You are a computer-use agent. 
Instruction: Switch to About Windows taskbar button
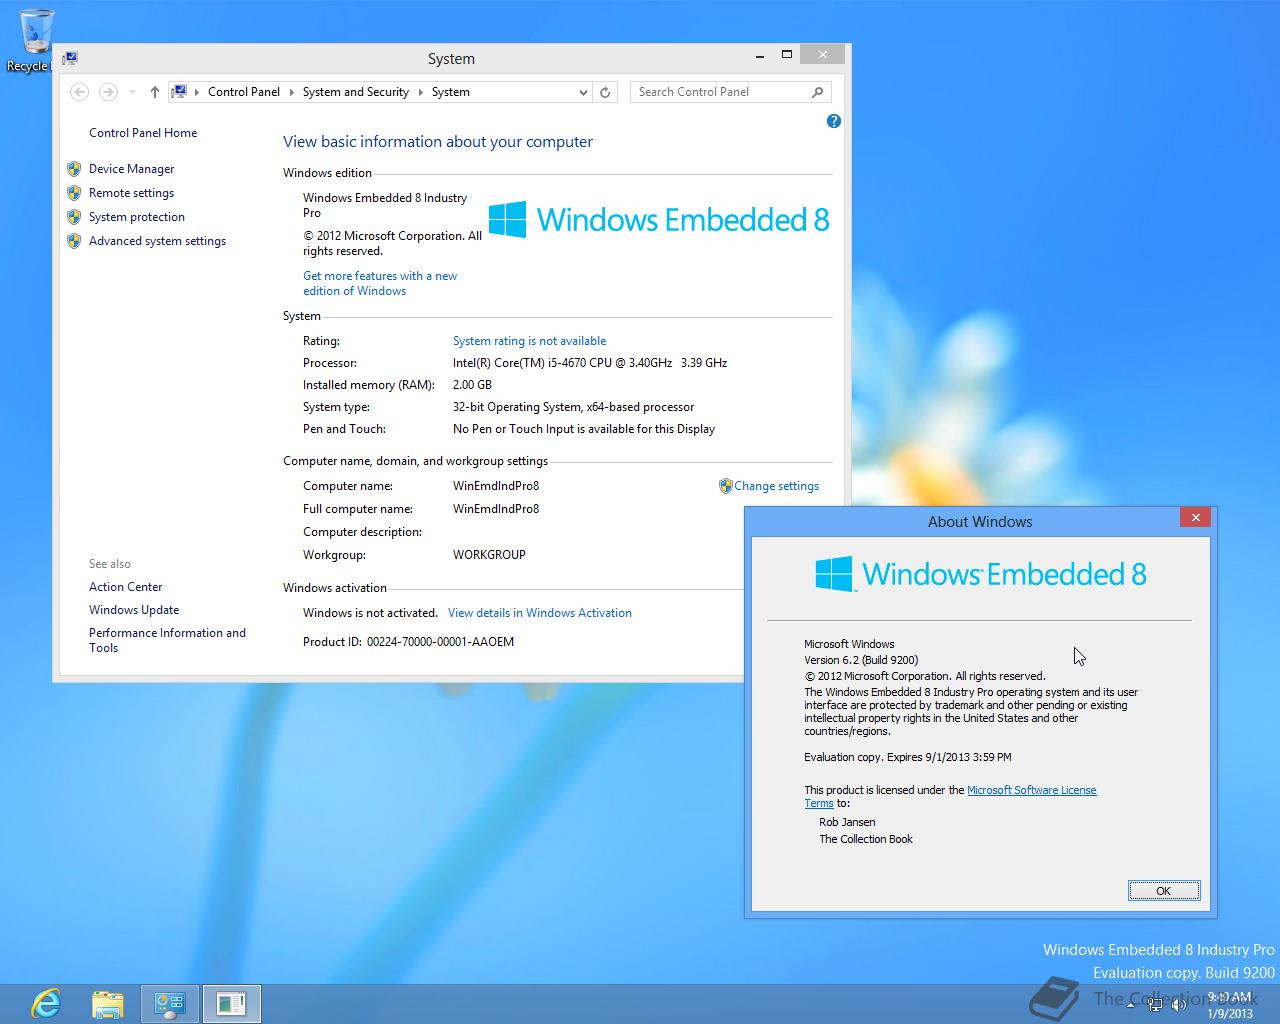click(x=231, y=1003)
